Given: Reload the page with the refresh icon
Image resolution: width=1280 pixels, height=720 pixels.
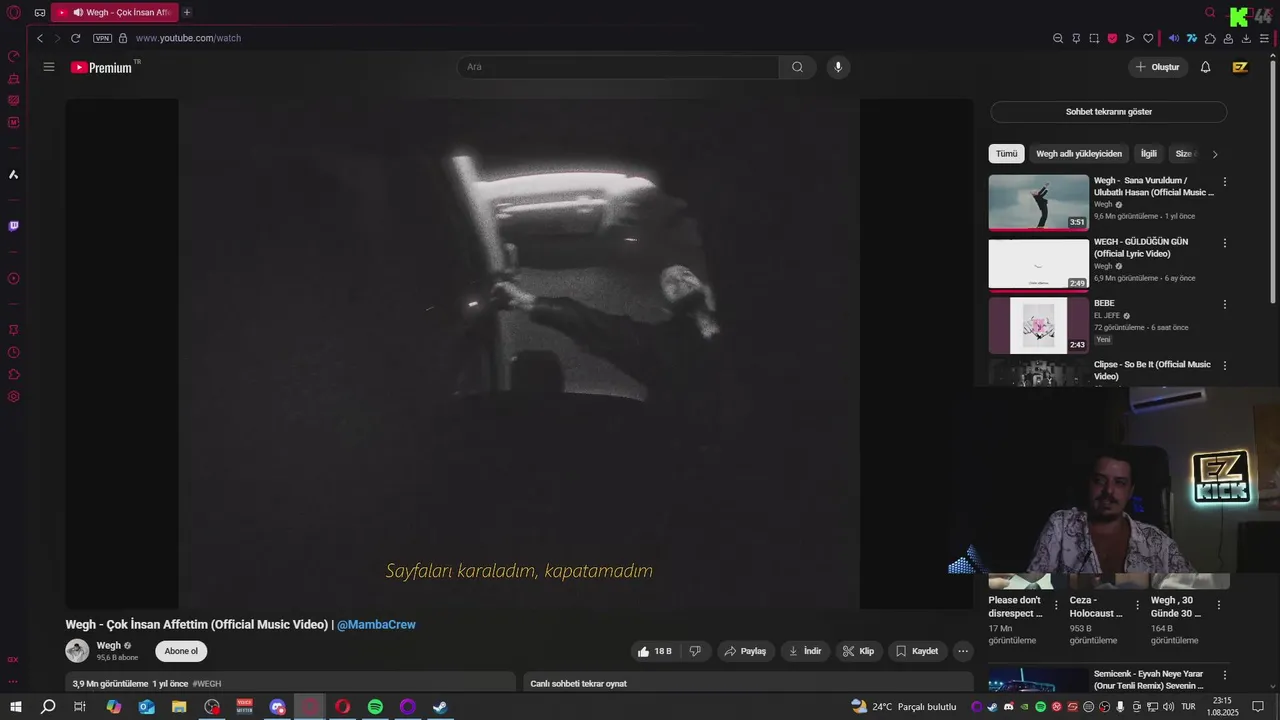Looking at the screenshot, I should pyautogui.click(x=75, y=38).
